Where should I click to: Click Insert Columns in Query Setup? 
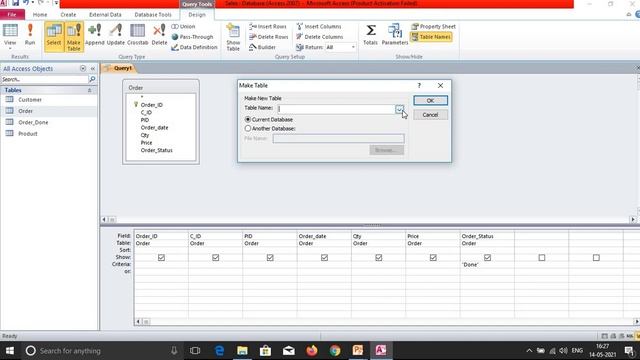319,26
